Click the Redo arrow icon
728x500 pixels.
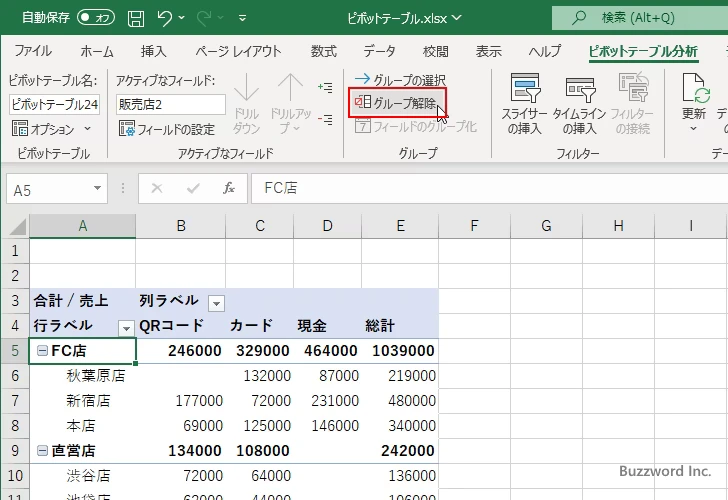[203, 18]
